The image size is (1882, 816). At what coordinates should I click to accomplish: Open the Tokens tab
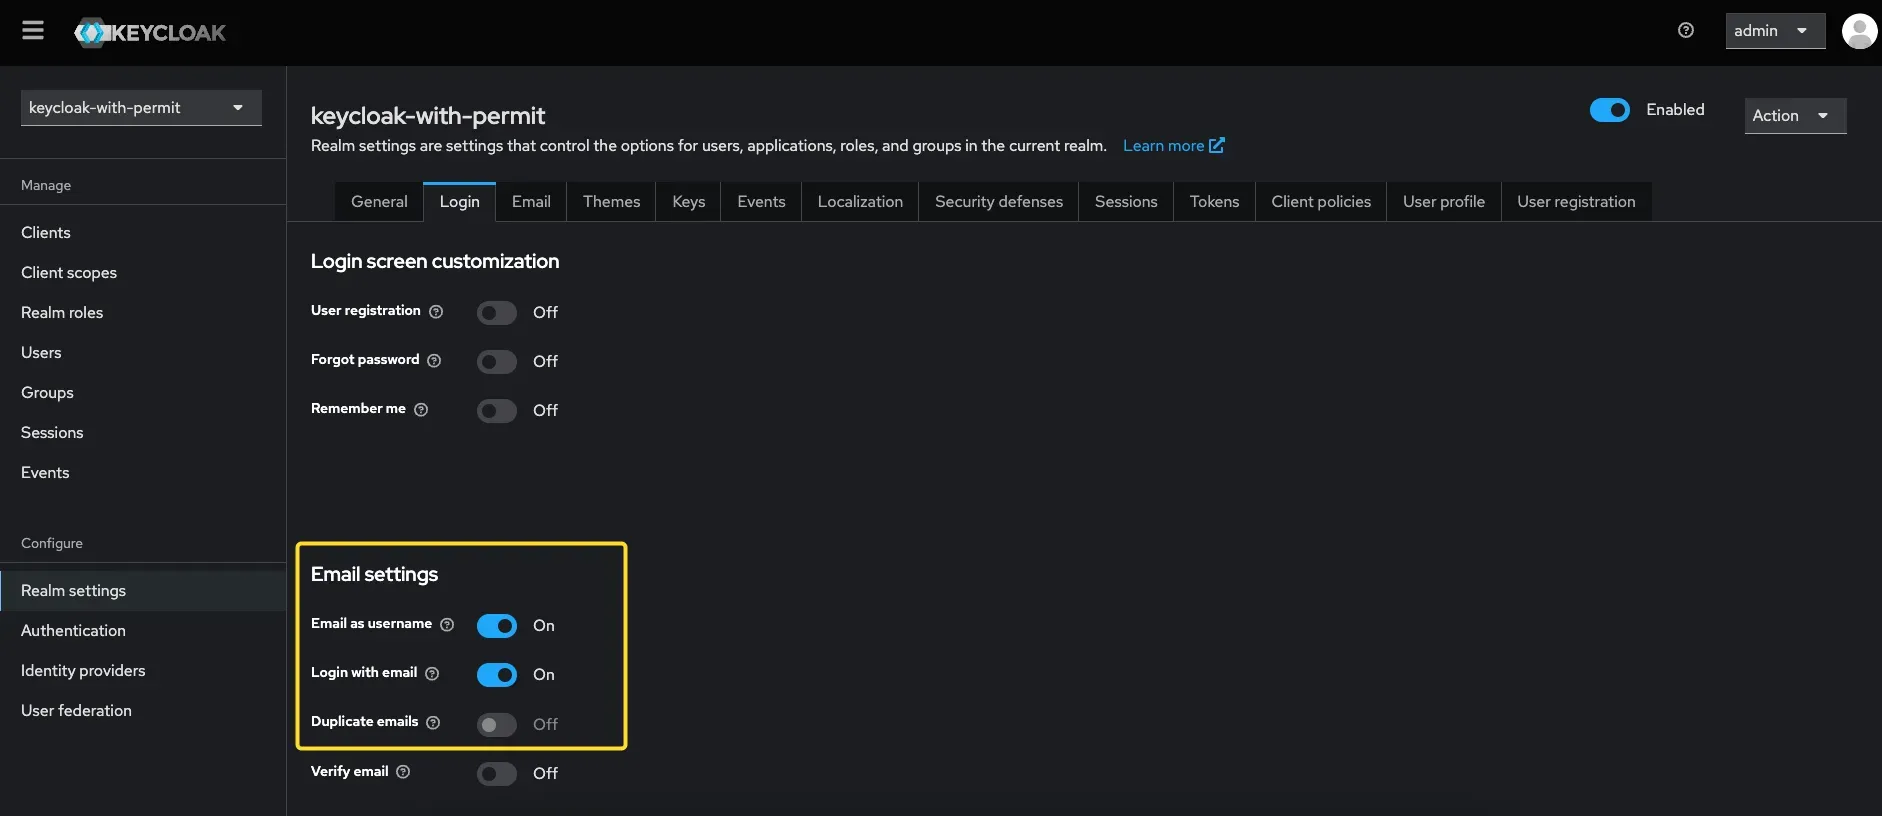tap(1214, 202)
